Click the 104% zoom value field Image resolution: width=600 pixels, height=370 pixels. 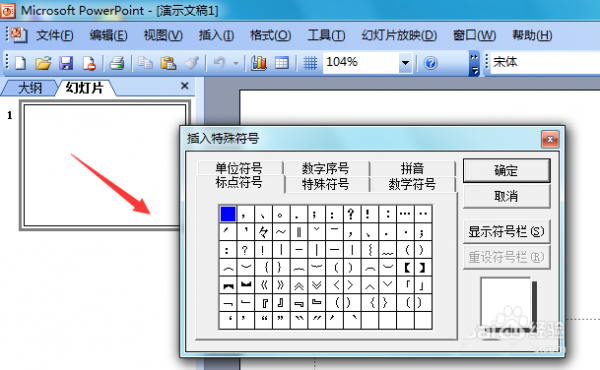[360, 62]
